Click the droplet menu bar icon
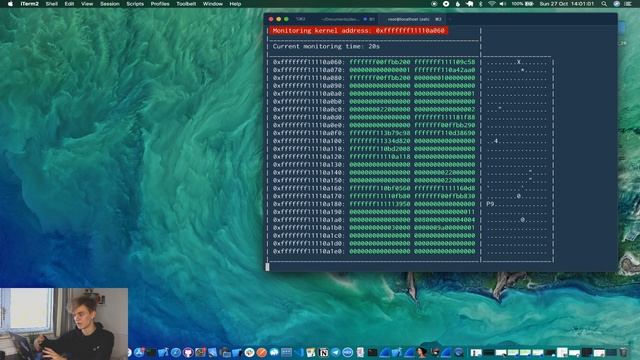 458,4
